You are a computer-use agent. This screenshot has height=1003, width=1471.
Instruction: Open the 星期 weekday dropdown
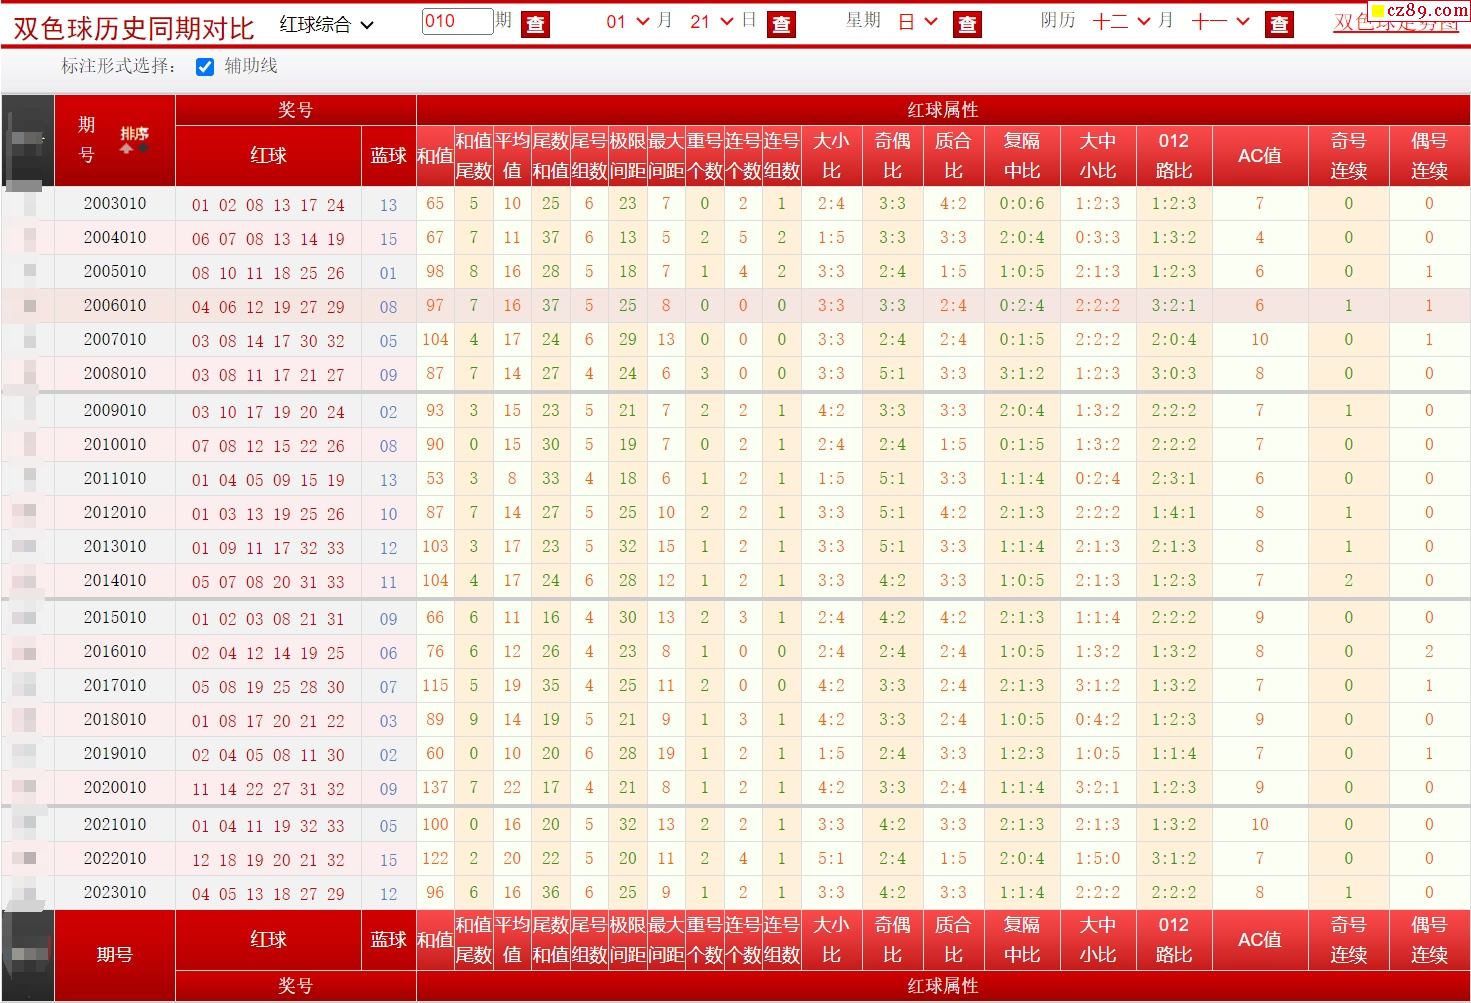click(917, 22)
